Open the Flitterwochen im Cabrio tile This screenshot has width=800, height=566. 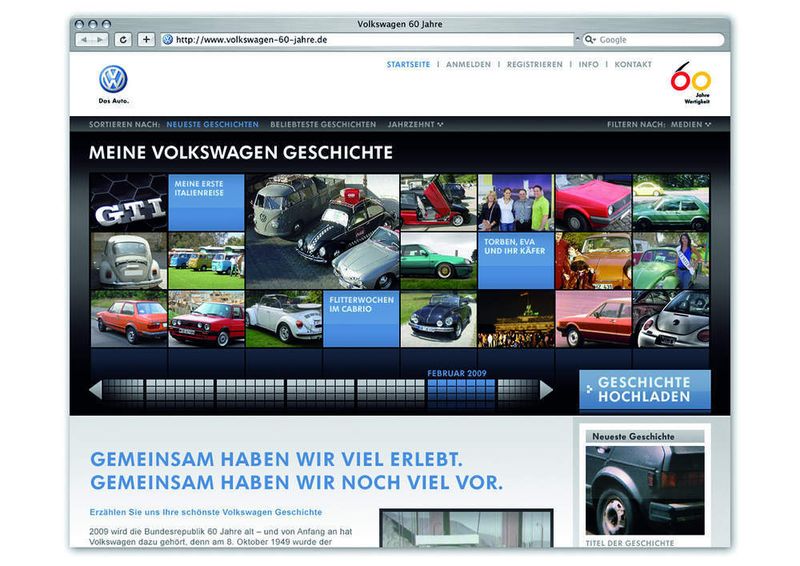coord(361,319)
